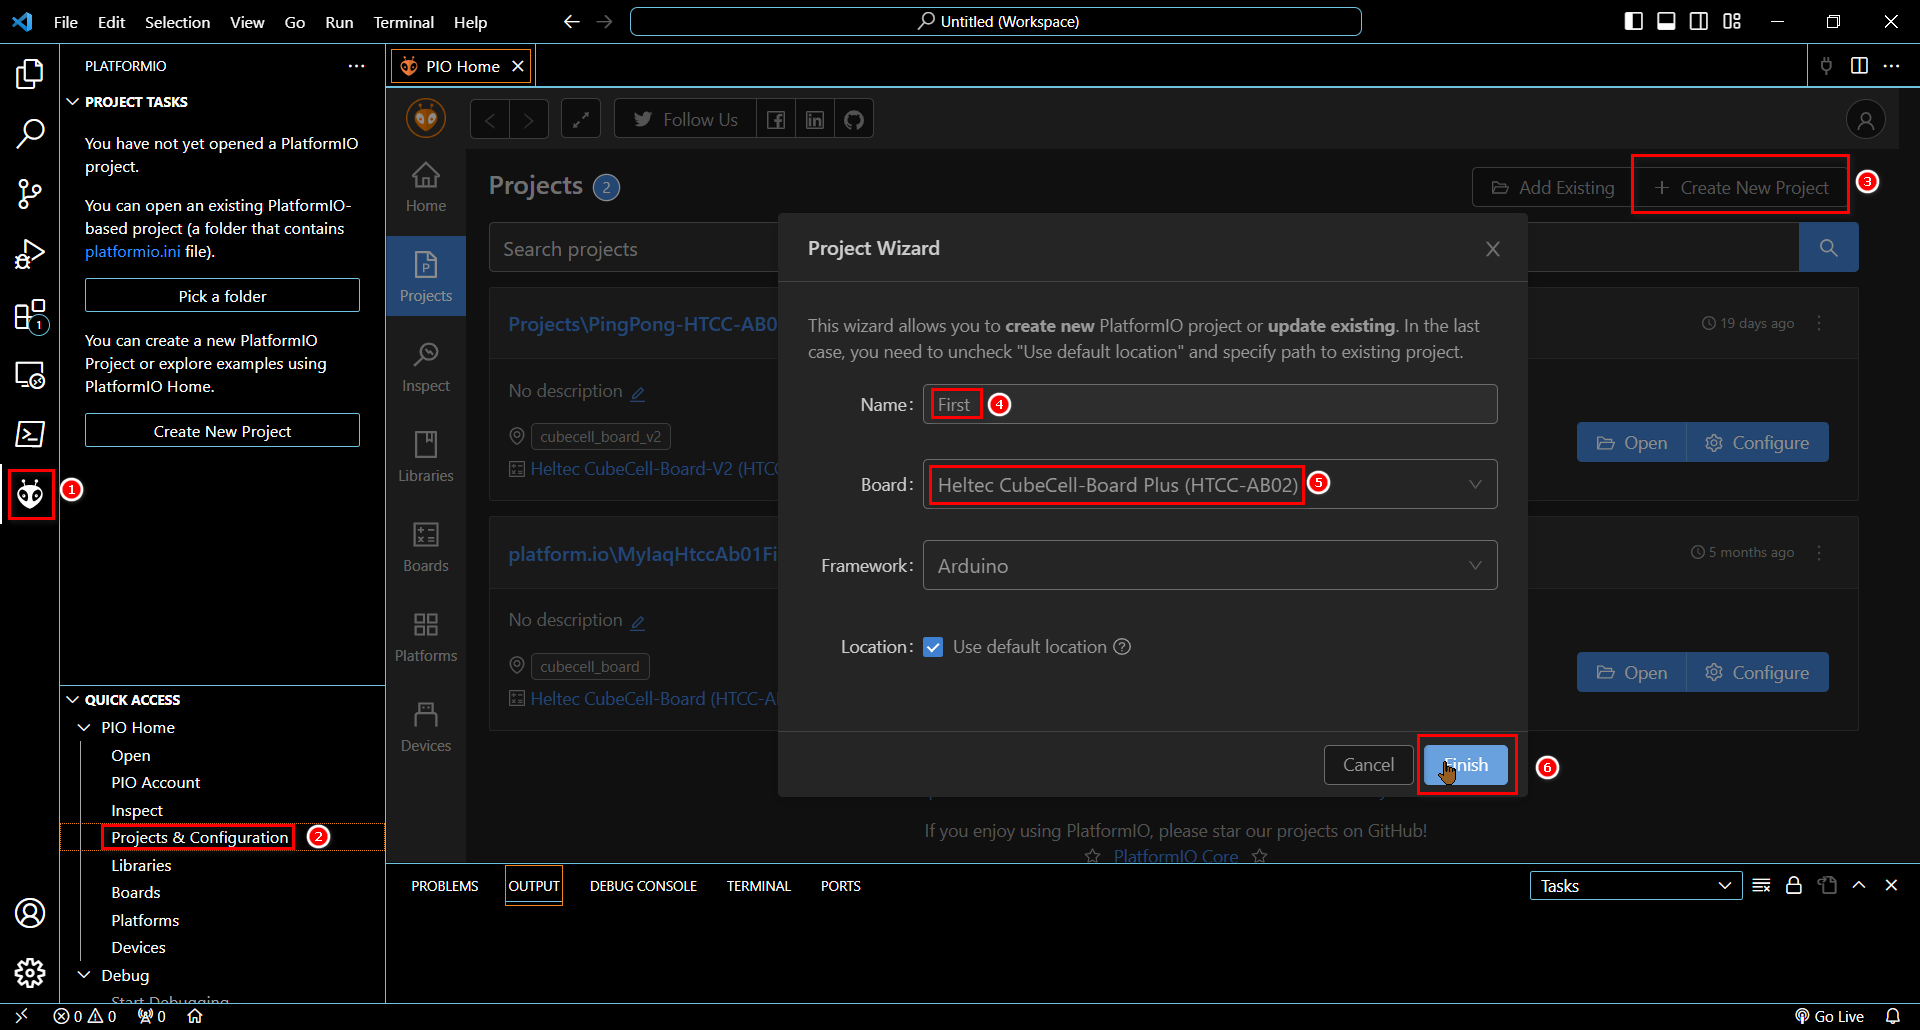Open Accounts menu in activity bar
The height and width of the screenshot is (1030, 1920).
(30, 913)
